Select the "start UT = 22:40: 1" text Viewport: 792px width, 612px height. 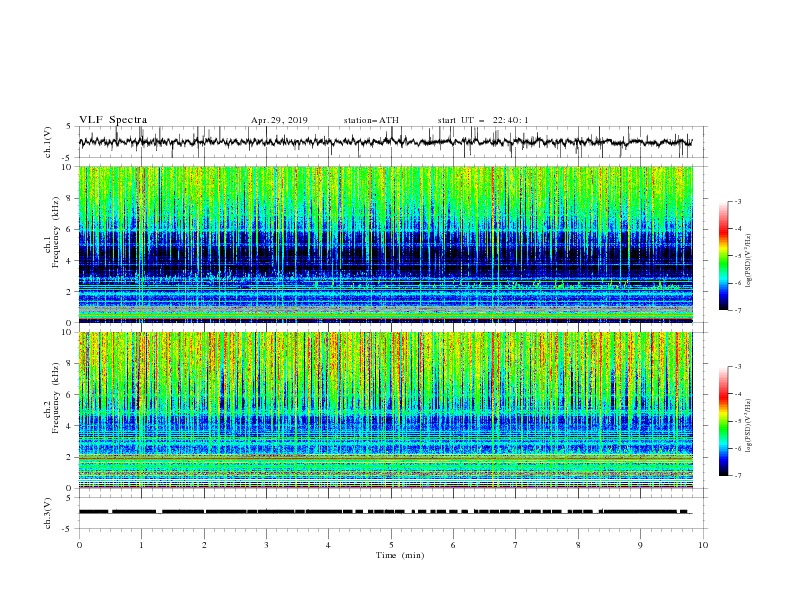(483, 120)
